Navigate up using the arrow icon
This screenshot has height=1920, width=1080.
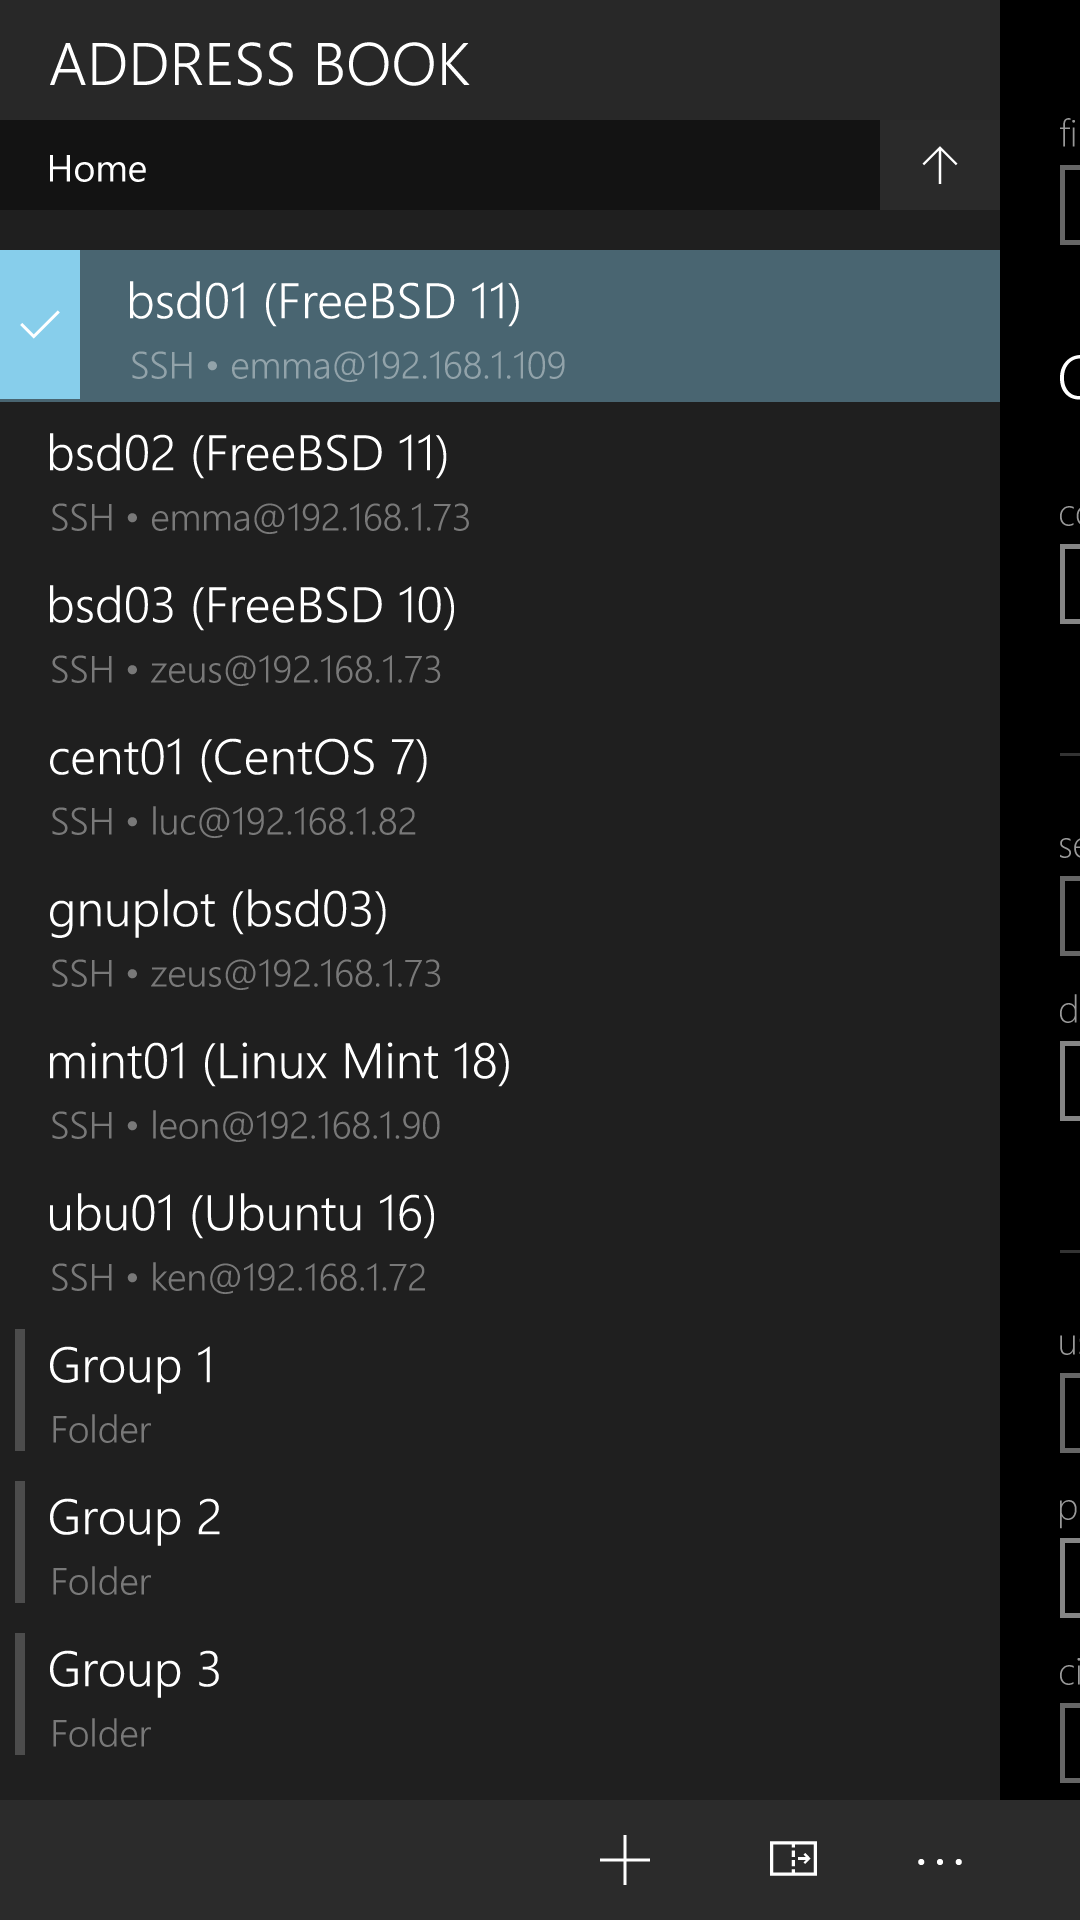pos(938,164)
